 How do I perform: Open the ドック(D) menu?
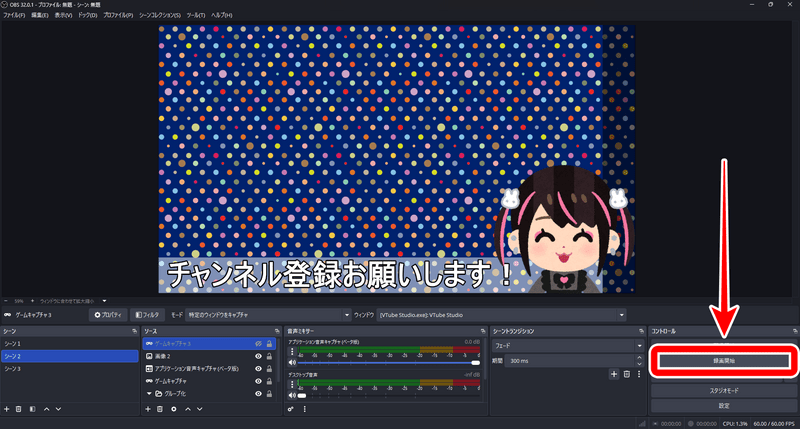point(87,15)
